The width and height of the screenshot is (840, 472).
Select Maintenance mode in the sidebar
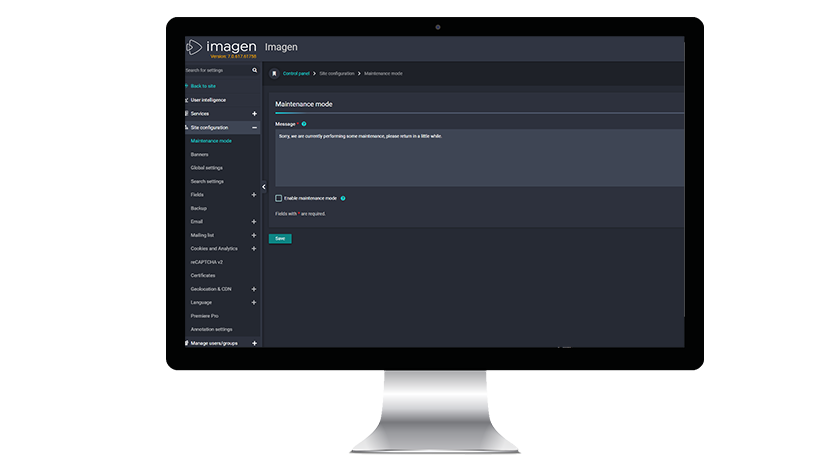pyautogui.click(x=211, y=141)
